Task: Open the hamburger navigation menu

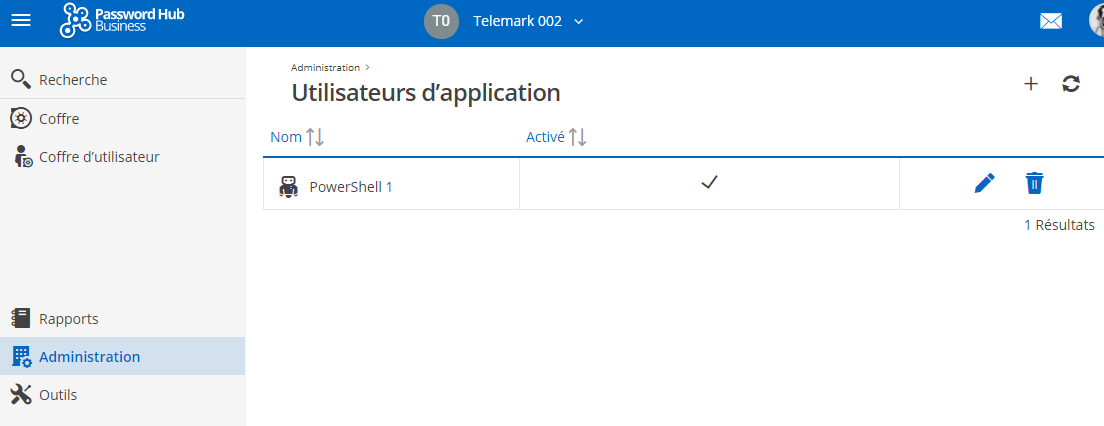Action: (20, 21)
